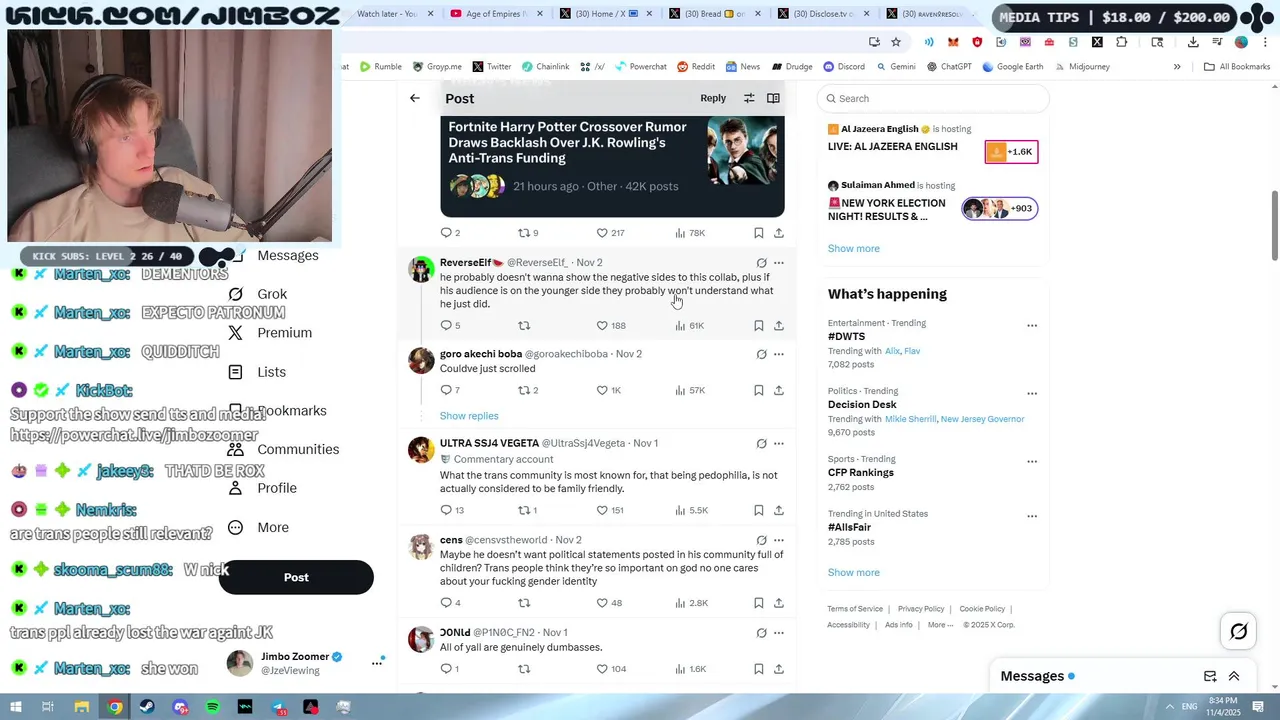
Task: Open Profile in the sidebar
Action: tap(262, 488)
